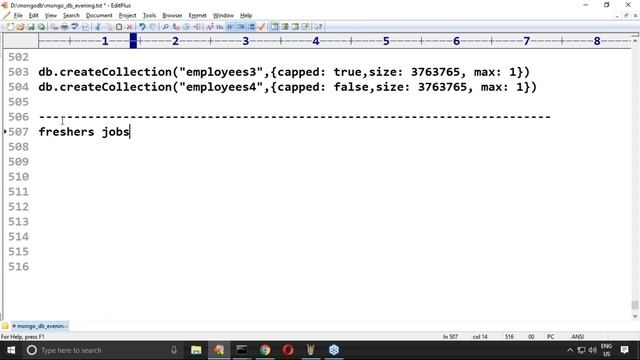Click the ruler above the text area

coord(335,41)
